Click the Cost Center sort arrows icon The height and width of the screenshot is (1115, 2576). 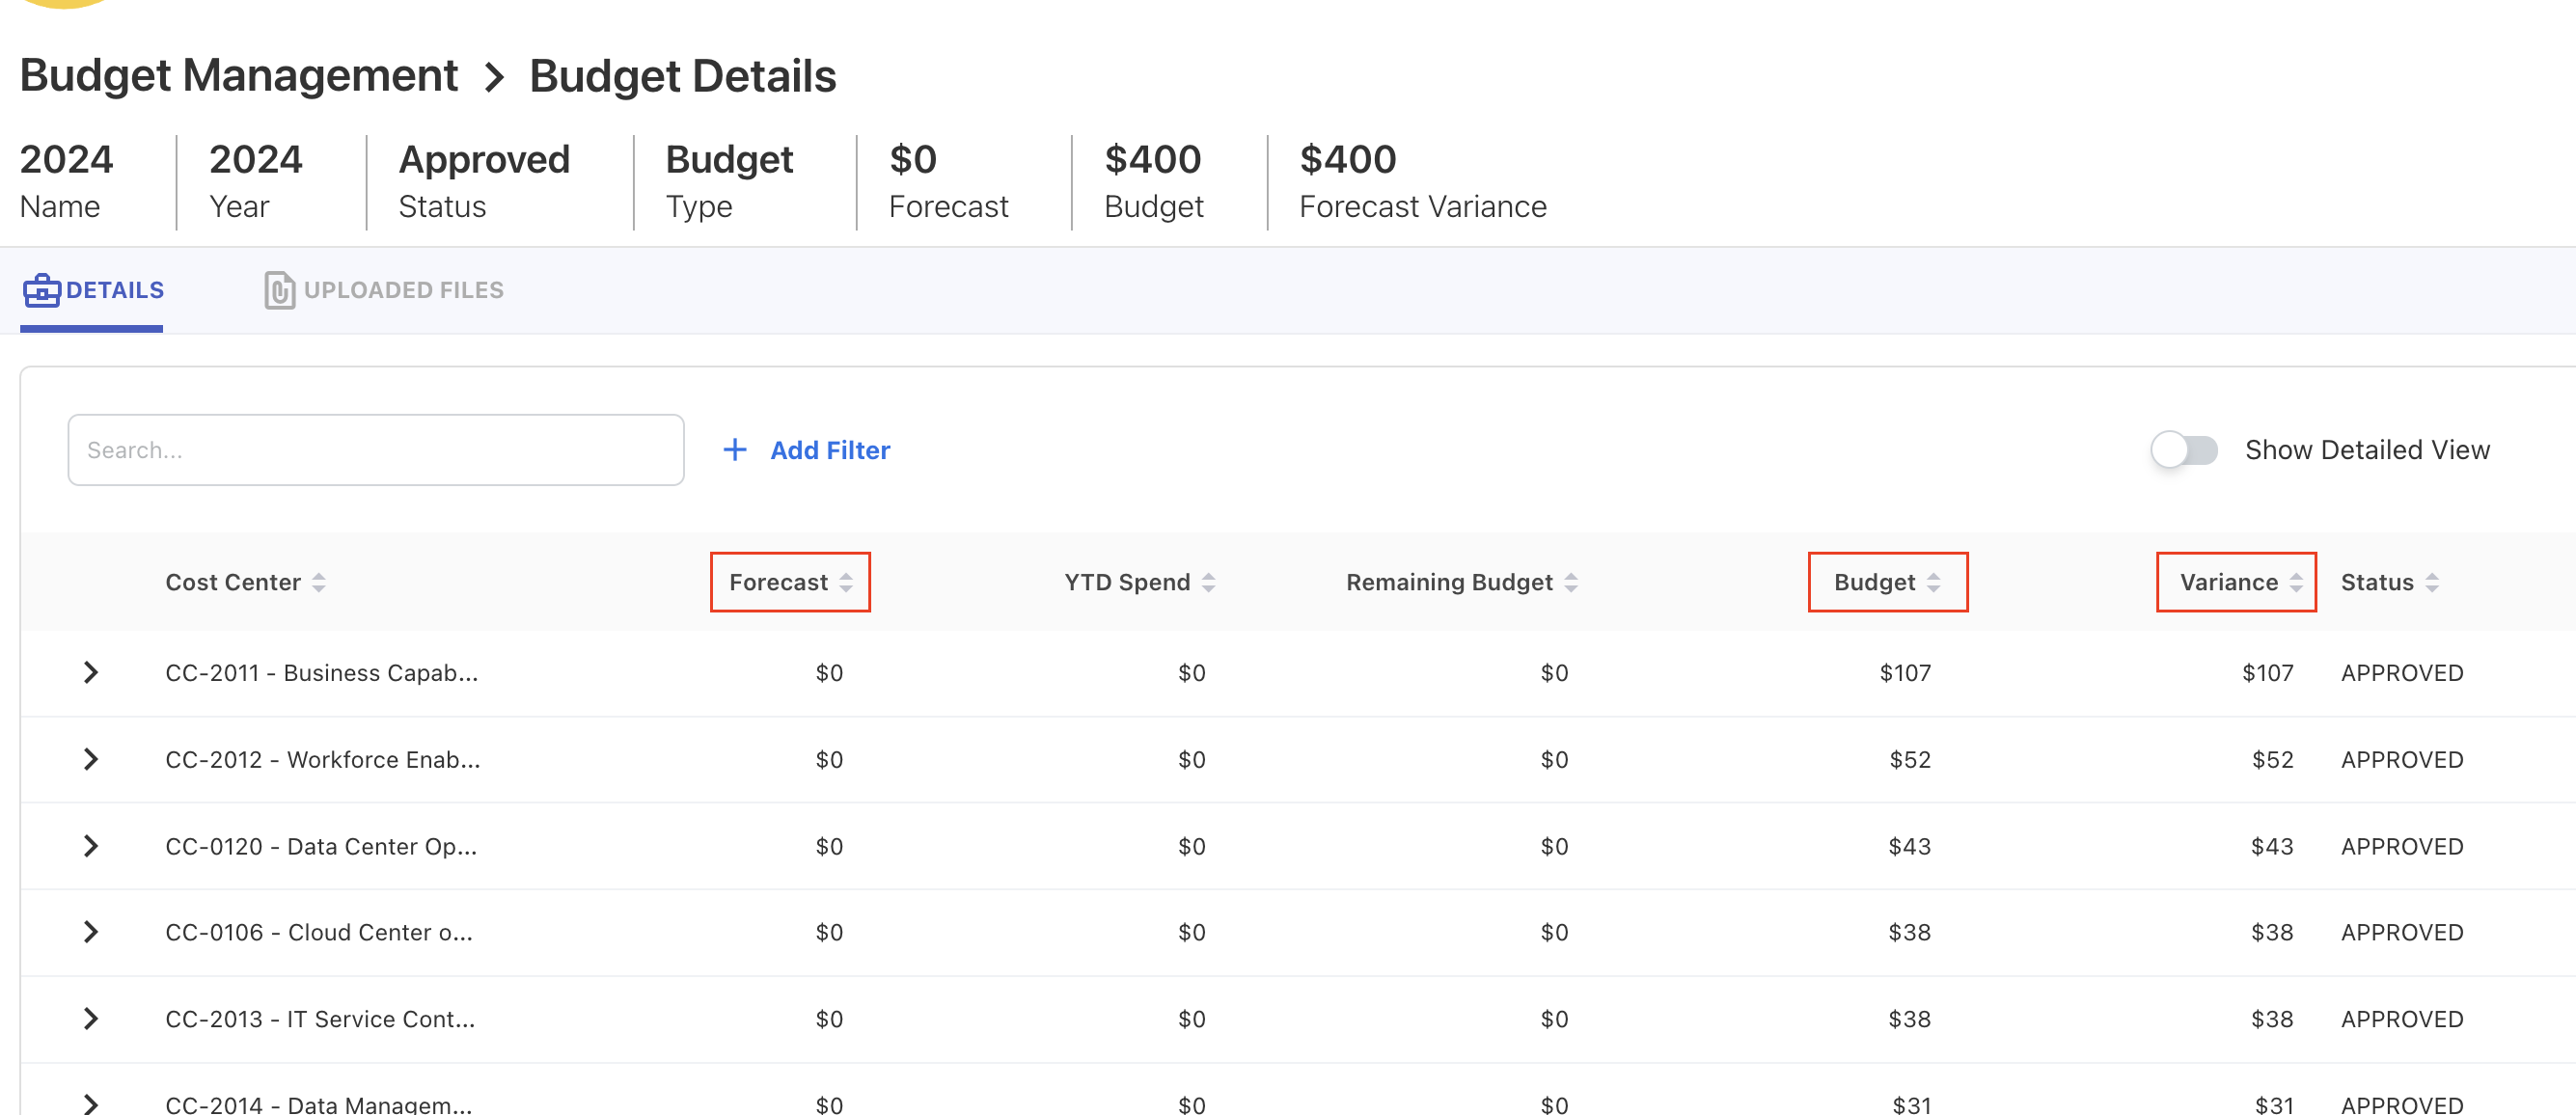tap(319, 582)
